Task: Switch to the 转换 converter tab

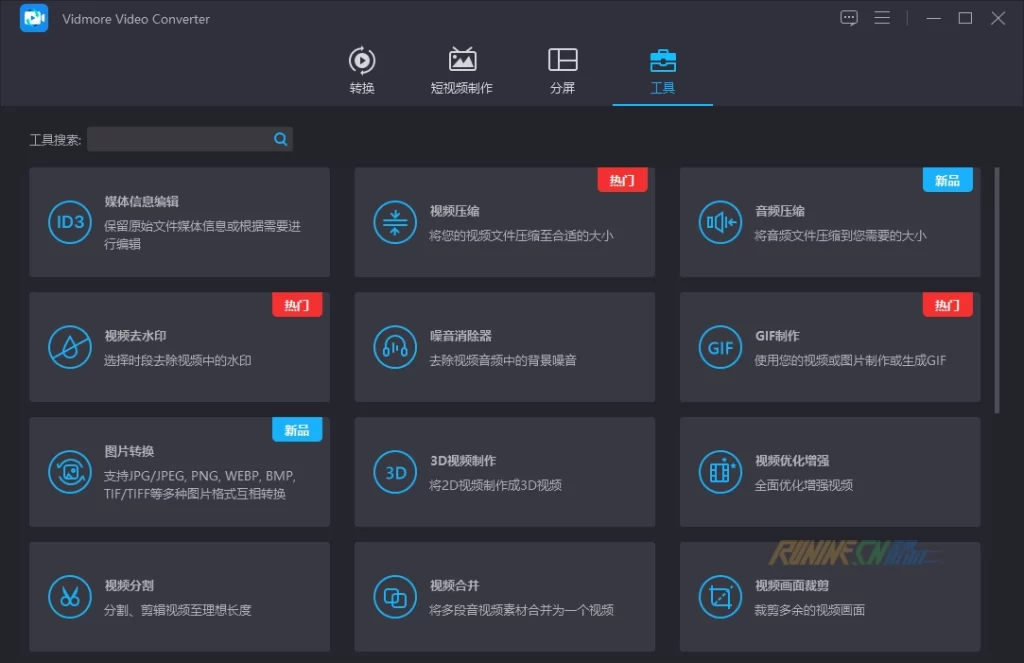Action: [x=362, y=70]
